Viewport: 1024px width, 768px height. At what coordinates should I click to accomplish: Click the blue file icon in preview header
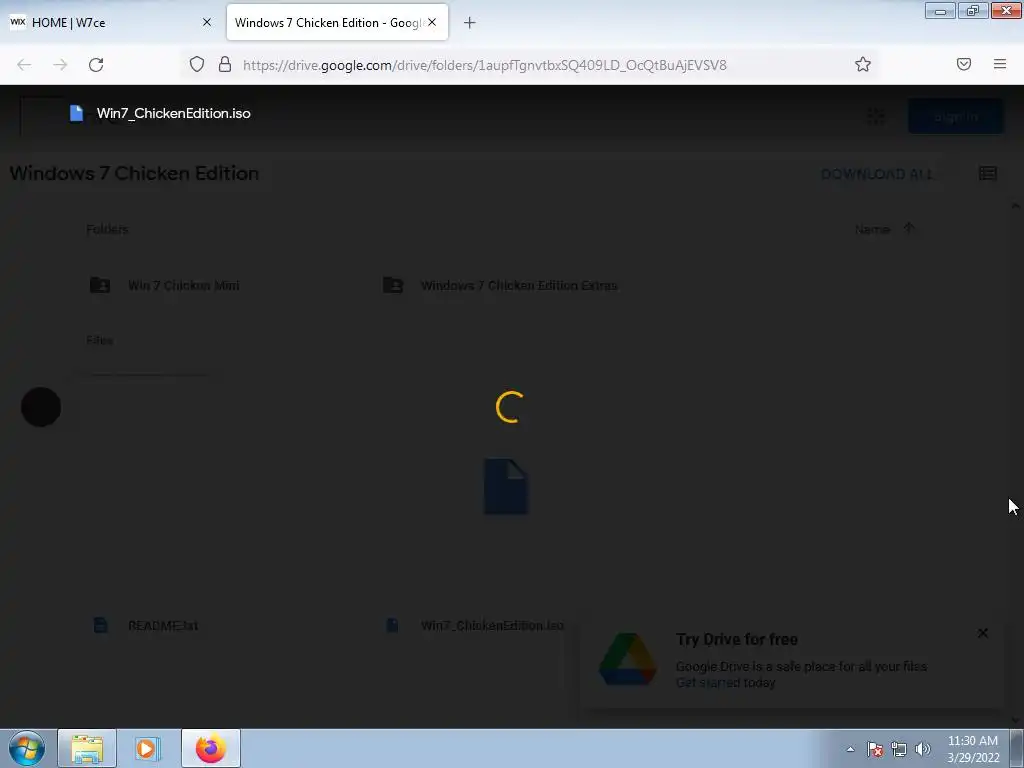click(x=76, y=113)
